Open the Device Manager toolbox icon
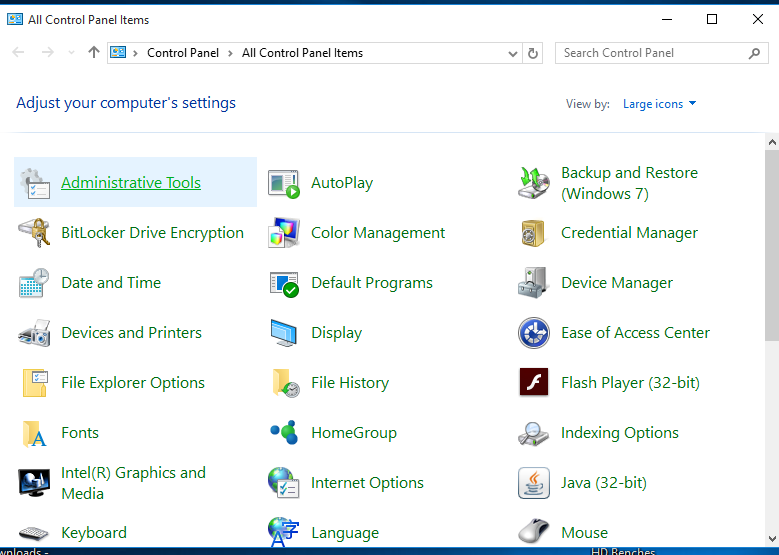 pos(534,283)
